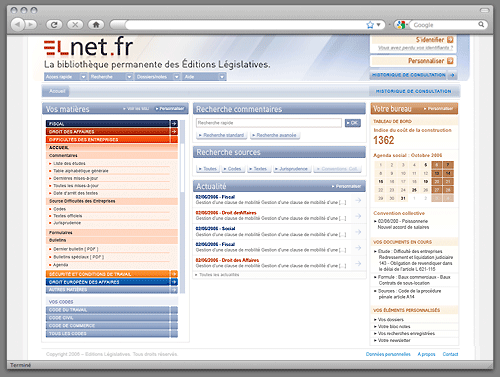Click the arrow on Droit des affaires row
The height and width of the screenshot is (377, 500).
coord(174,132)
